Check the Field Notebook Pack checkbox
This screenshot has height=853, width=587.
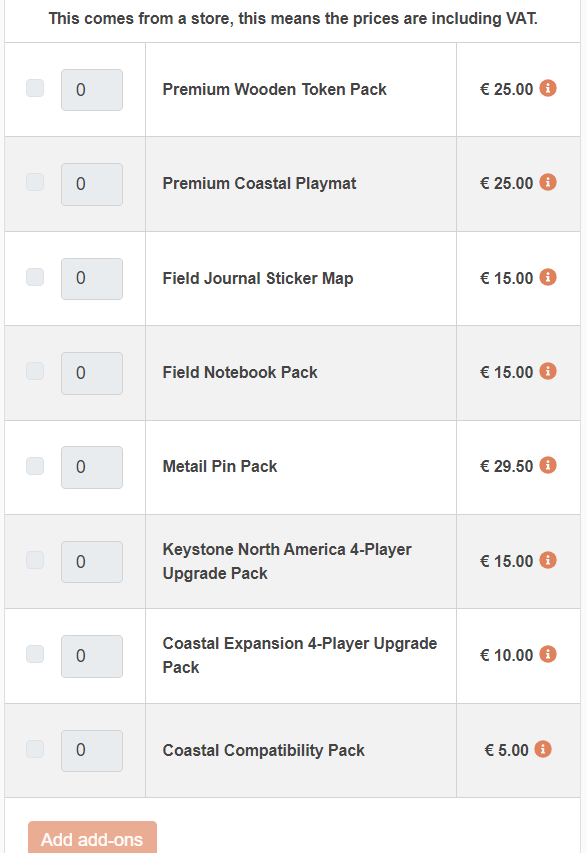(35, 371)
